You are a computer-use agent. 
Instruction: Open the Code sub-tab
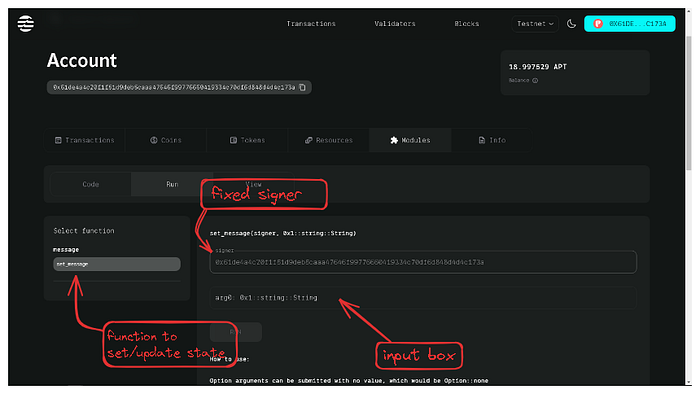[x=91, y=184]
